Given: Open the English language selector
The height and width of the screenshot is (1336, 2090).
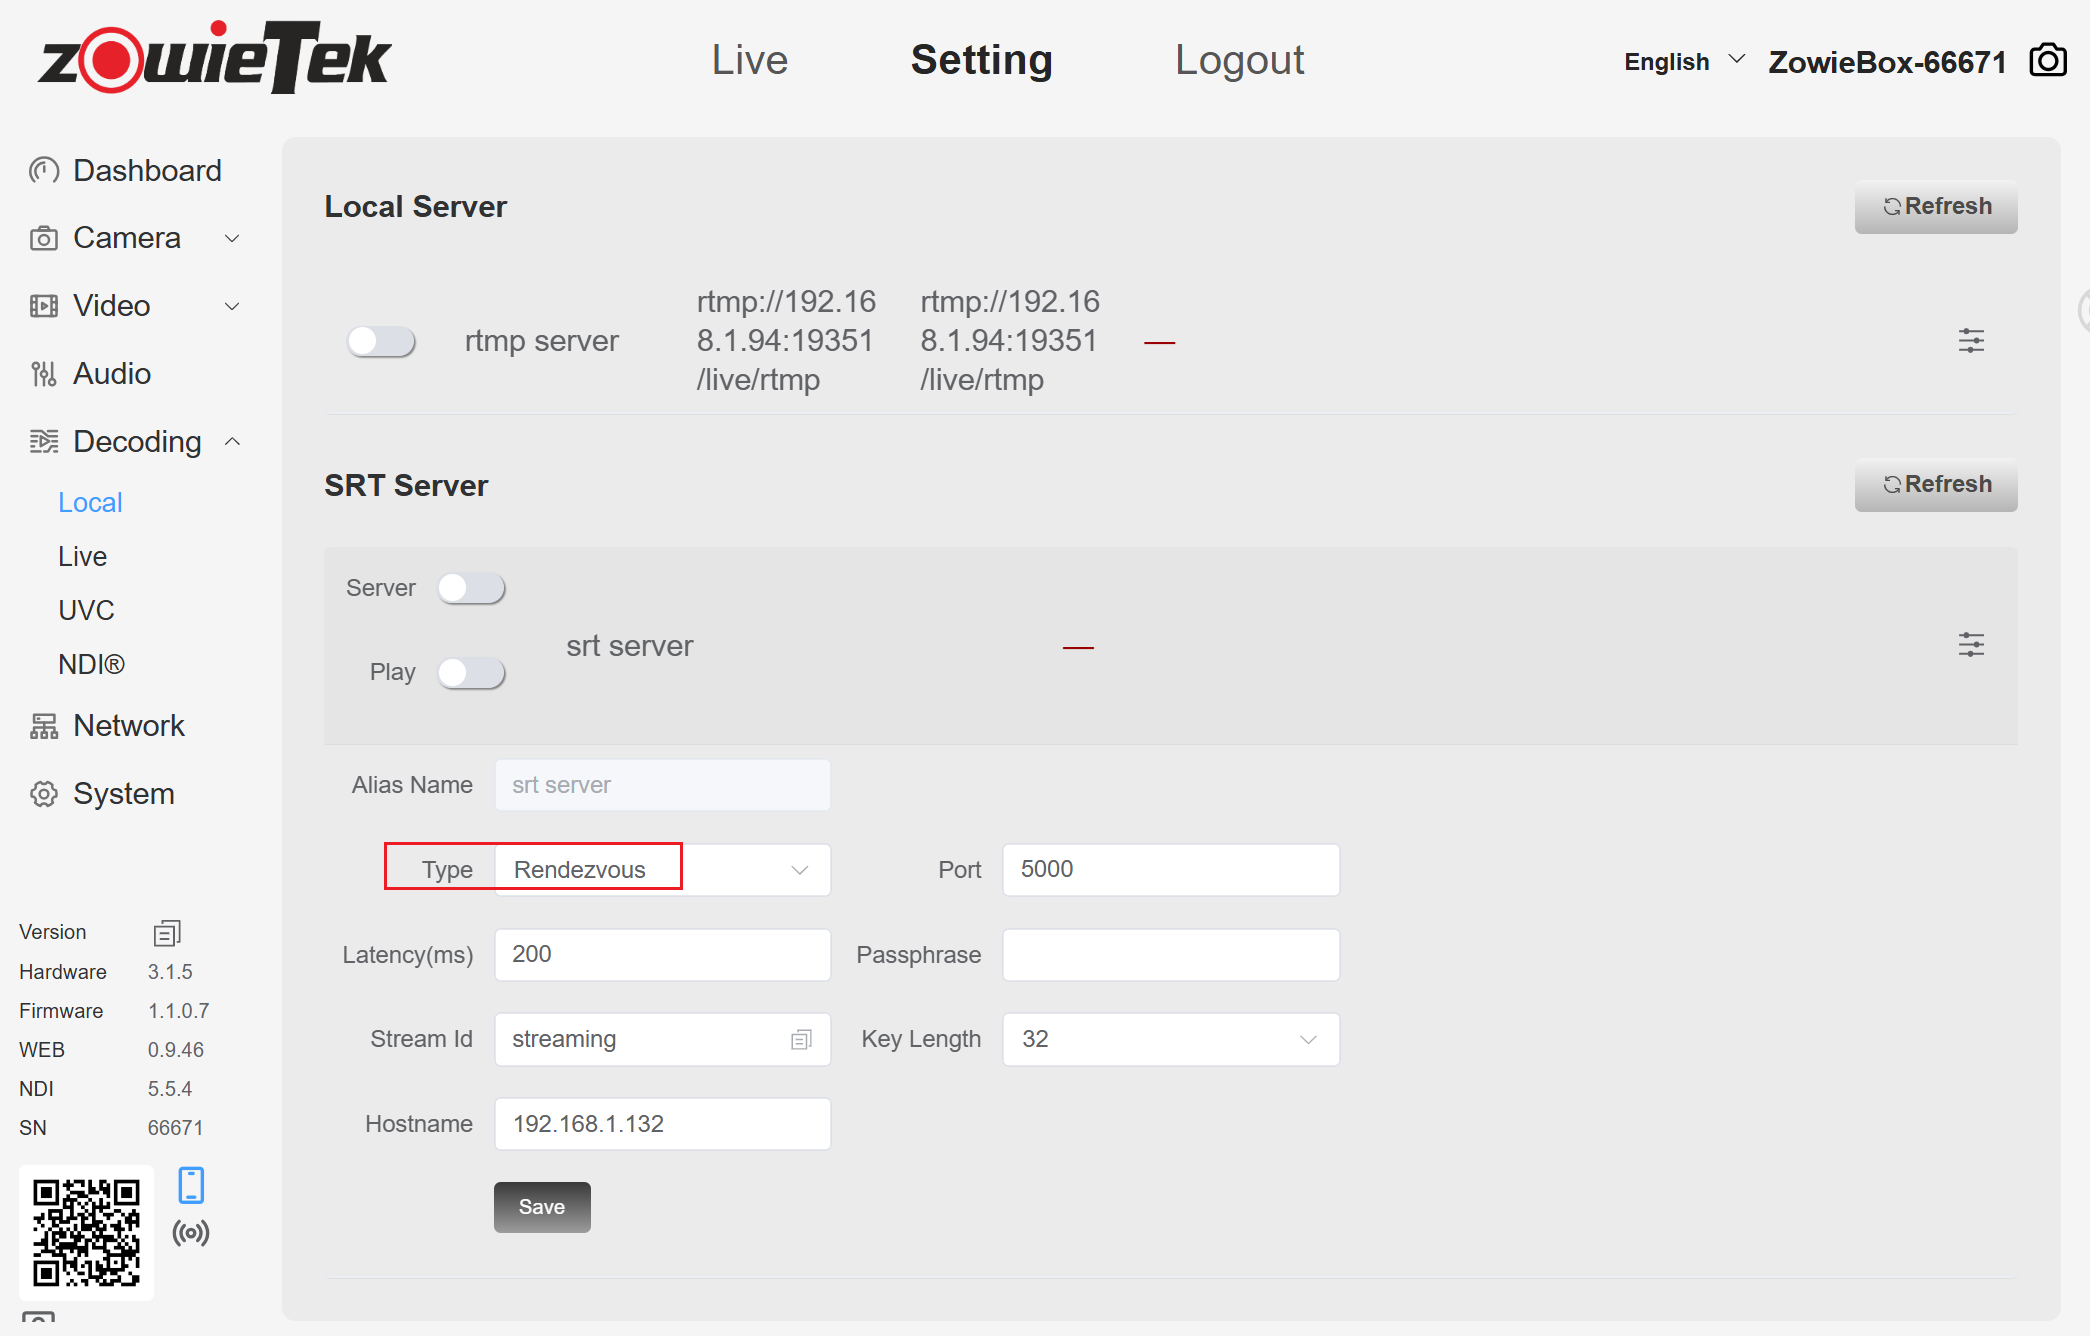Looking at the screenshot, I should pyautogui.click(x=1683, y=62).
